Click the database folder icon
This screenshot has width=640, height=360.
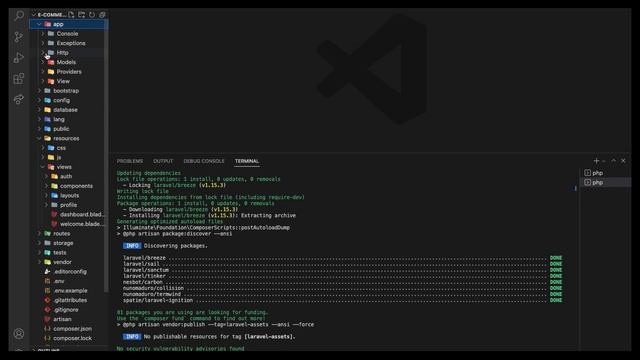47,110
